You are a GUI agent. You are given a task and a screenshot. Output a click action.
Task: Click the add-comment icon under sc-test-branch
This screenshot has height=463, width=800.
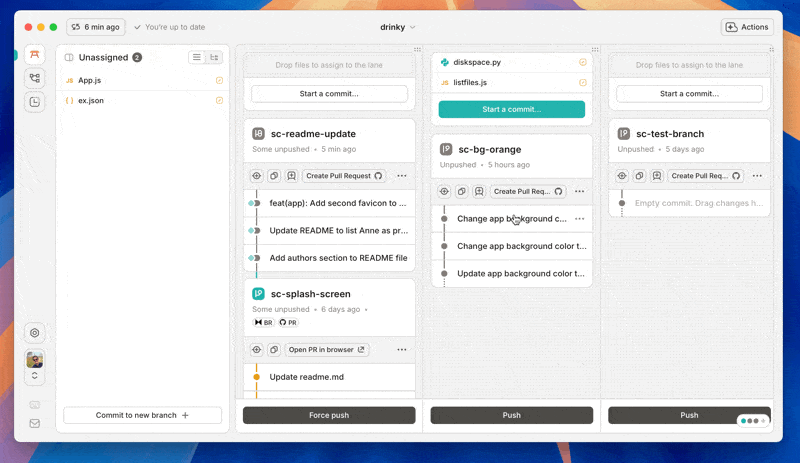click(656, 176)
